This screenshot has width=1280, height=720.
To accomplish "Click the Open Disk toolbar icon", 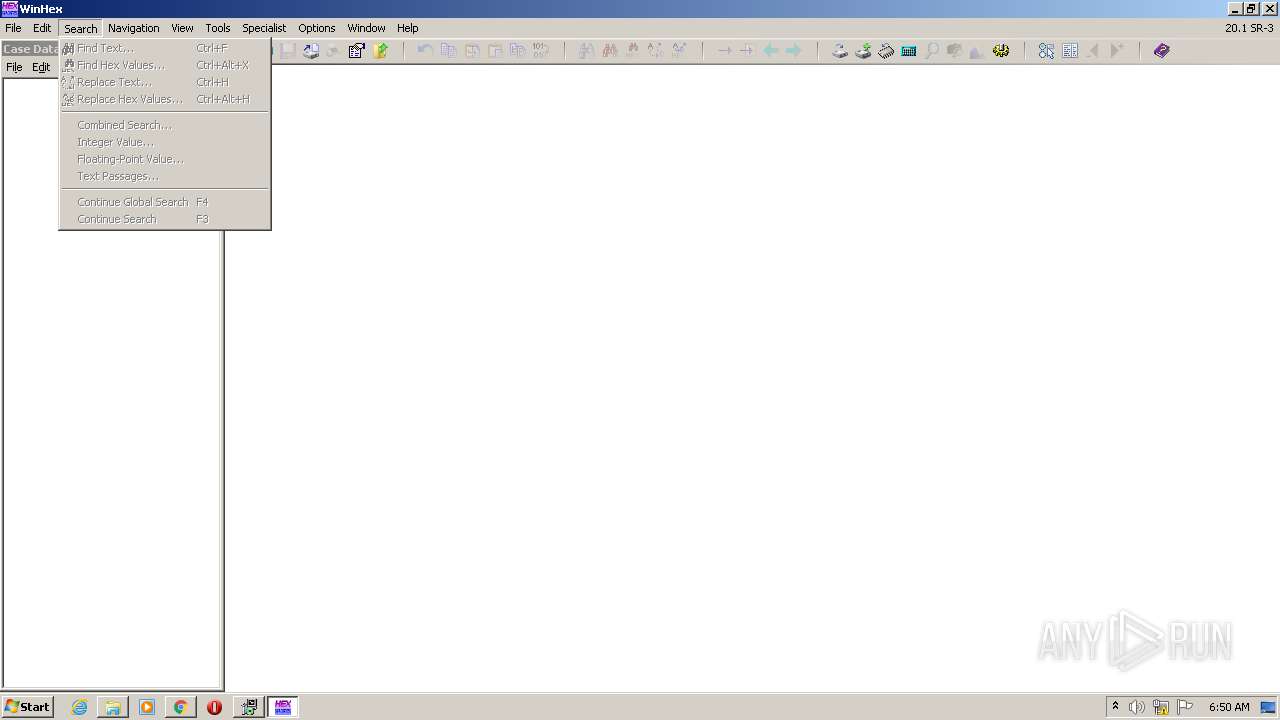I will [x=840, y=50].
